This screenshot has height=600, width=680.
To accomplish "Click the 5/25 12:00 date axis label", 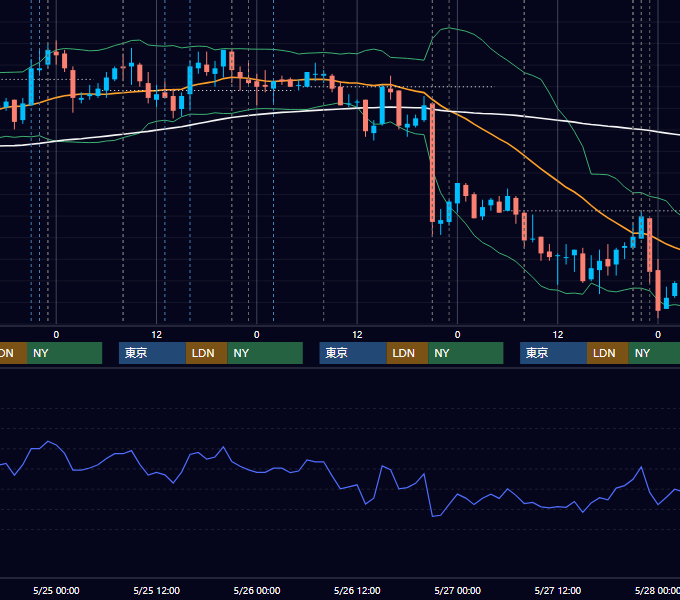I will coord(157,590).
